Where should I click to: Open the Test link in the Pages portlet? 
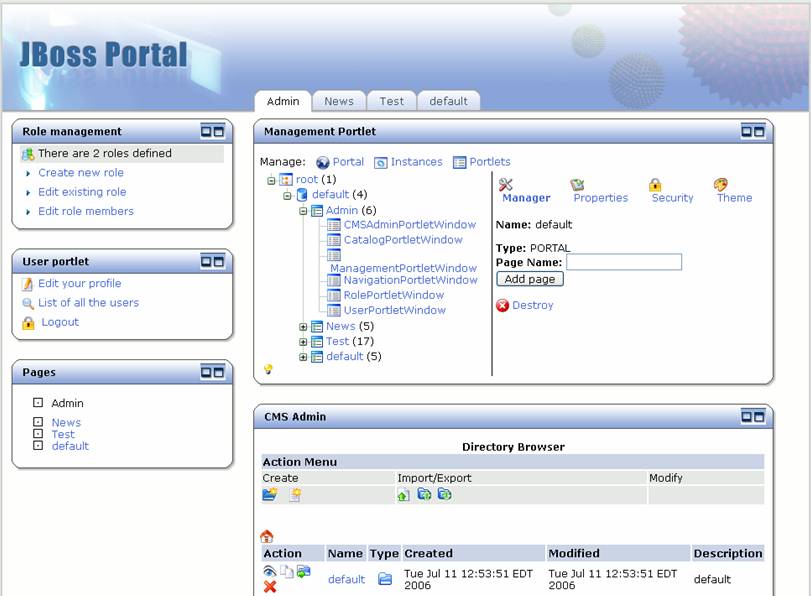63,435
